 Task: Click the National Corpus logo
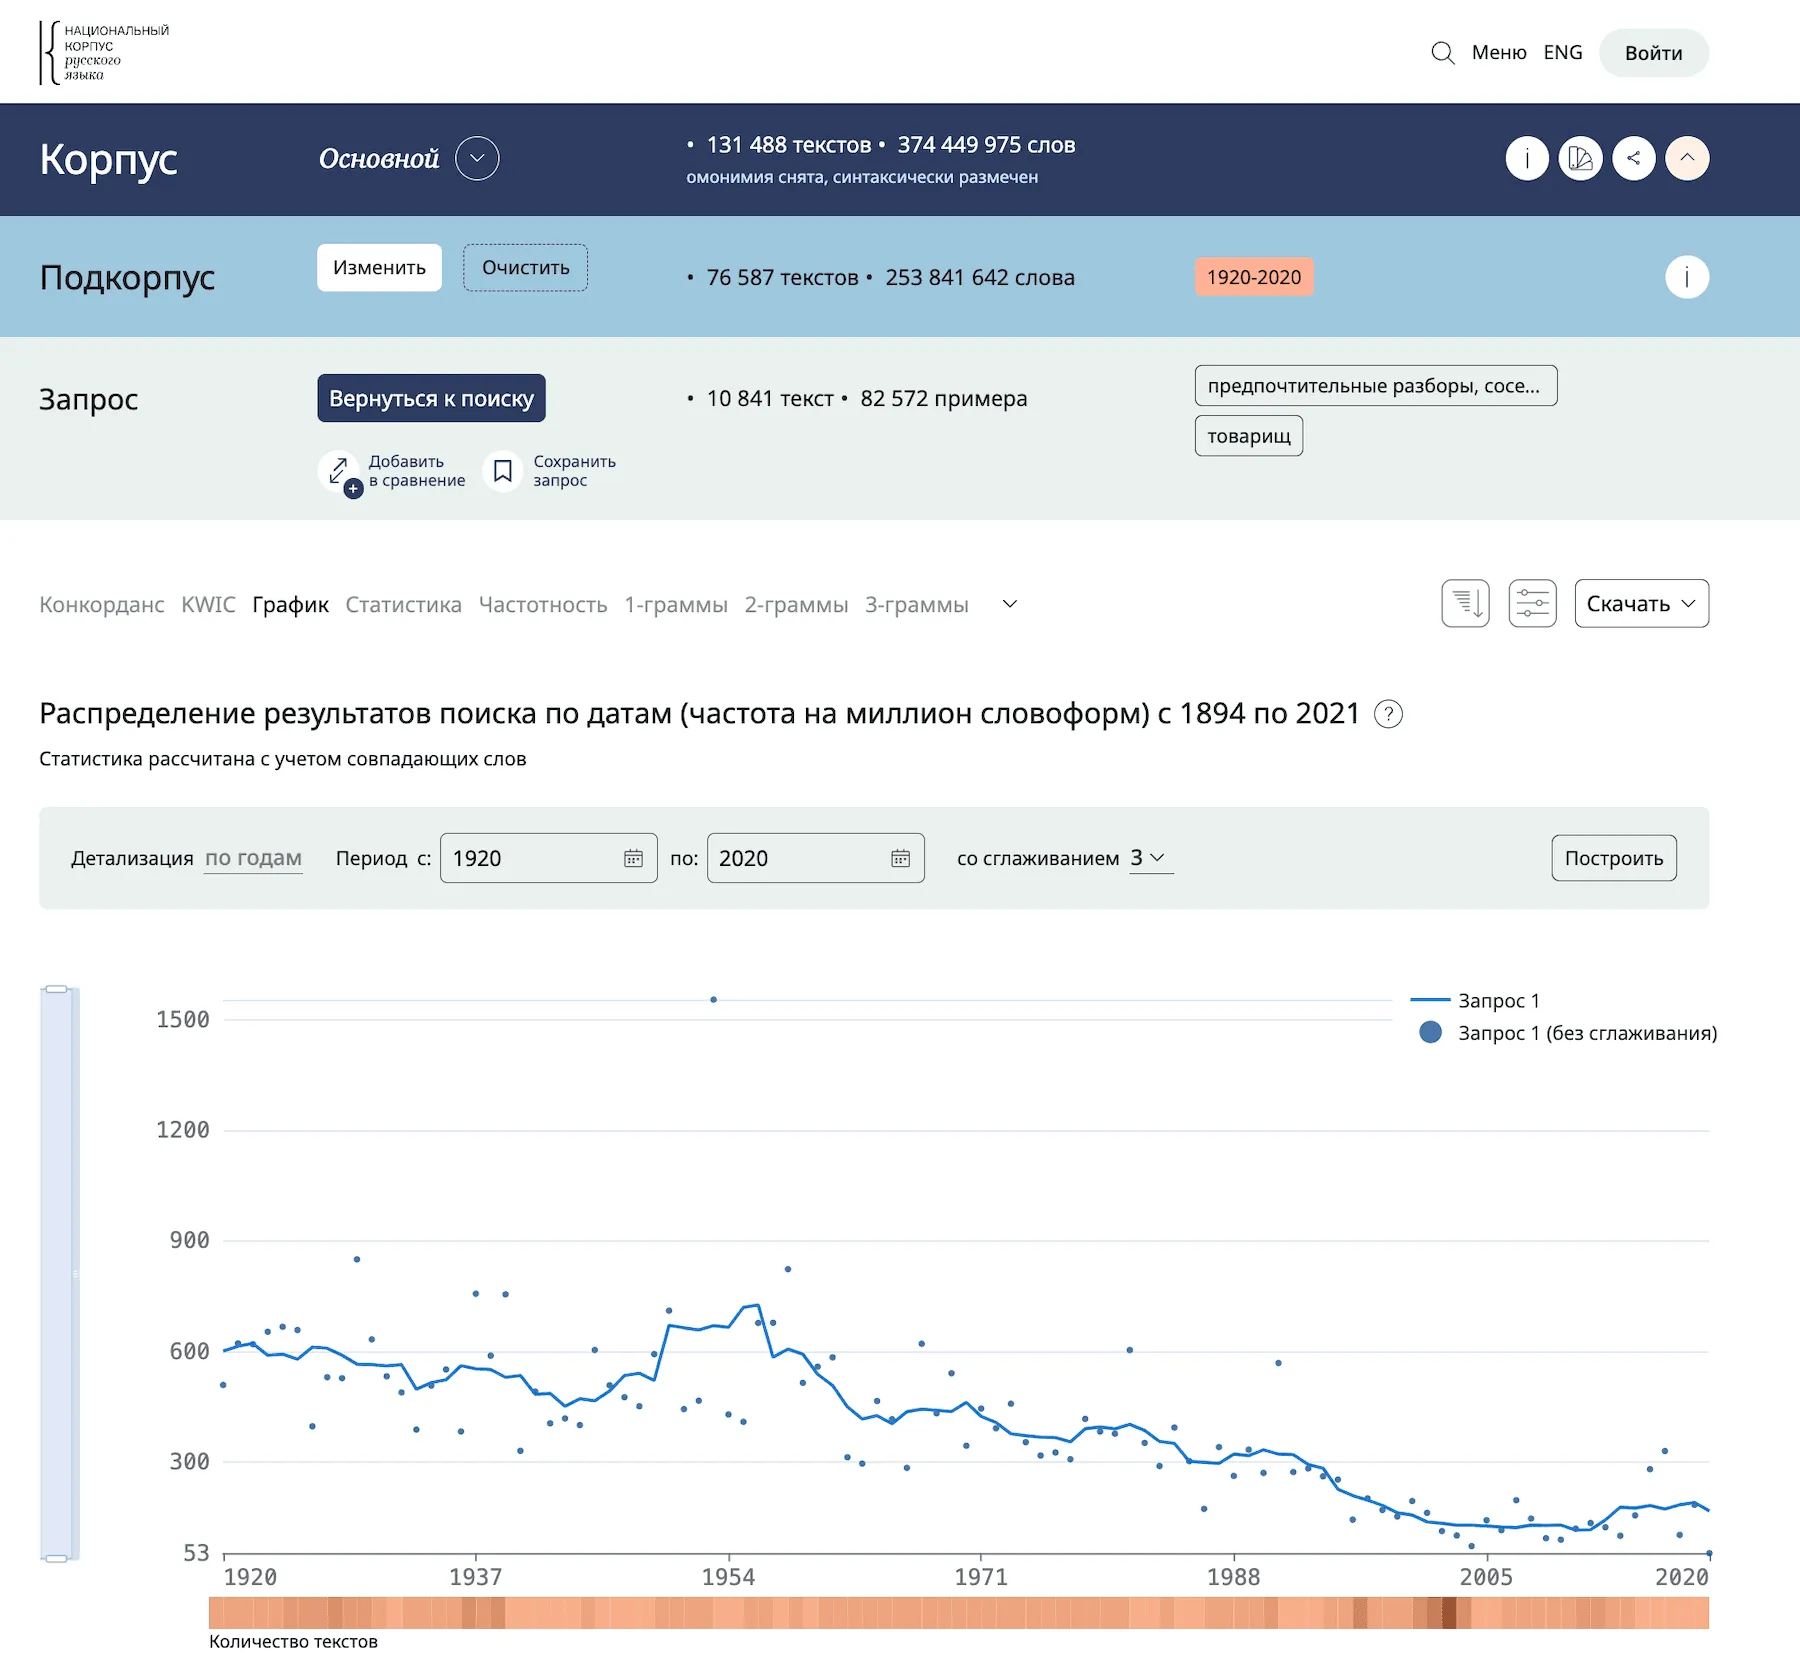[104, 52]
